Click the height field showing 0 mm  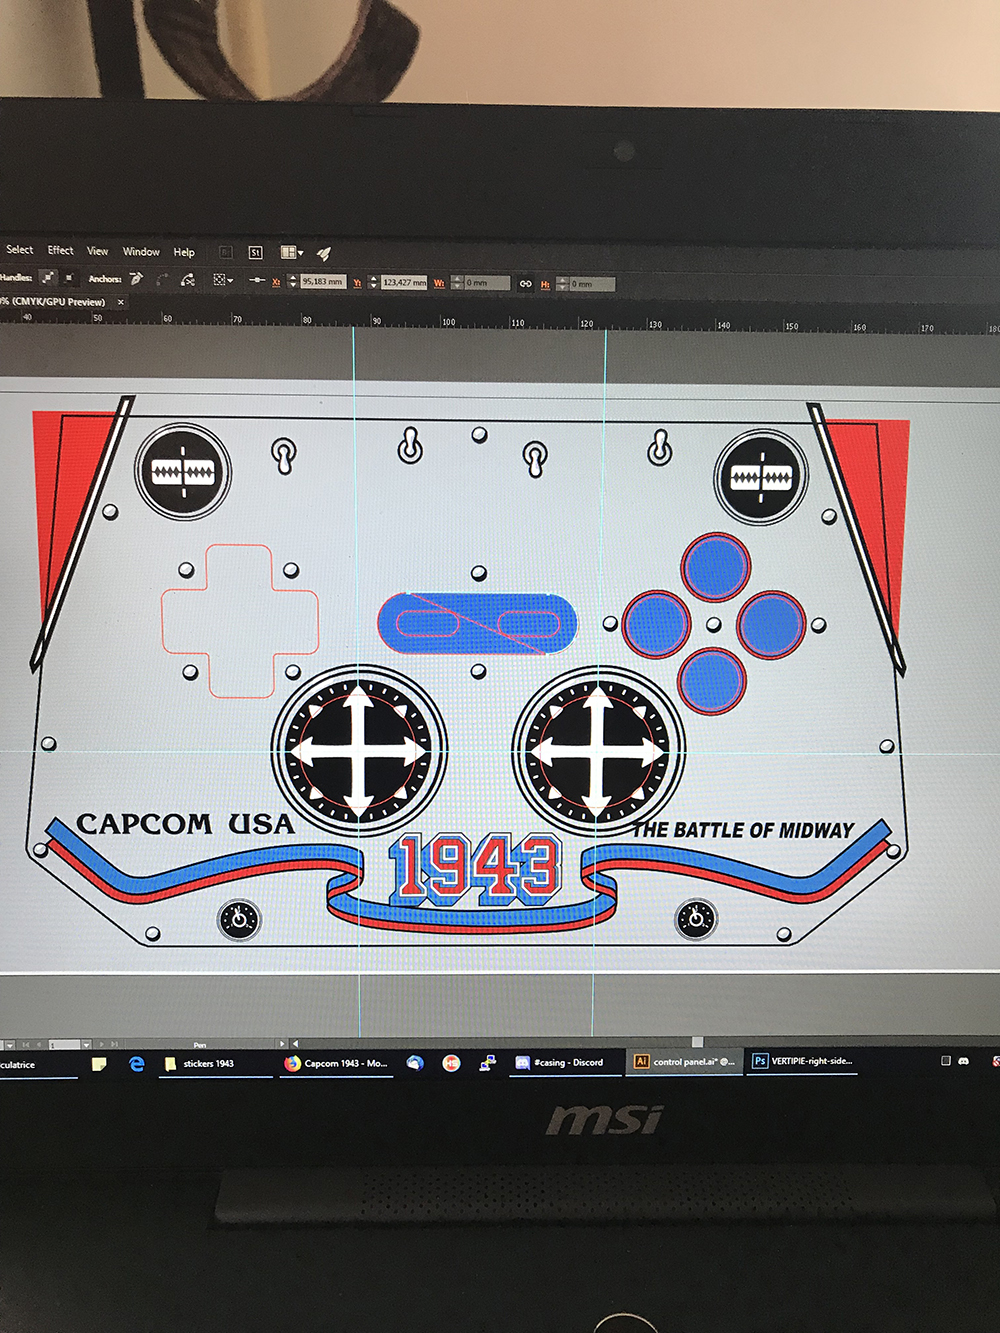click(x=592, y=284)
